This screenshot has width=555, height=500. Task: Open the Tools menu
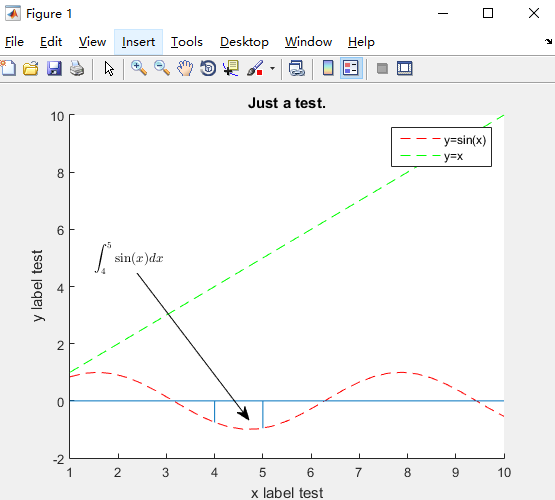[187, 42]
